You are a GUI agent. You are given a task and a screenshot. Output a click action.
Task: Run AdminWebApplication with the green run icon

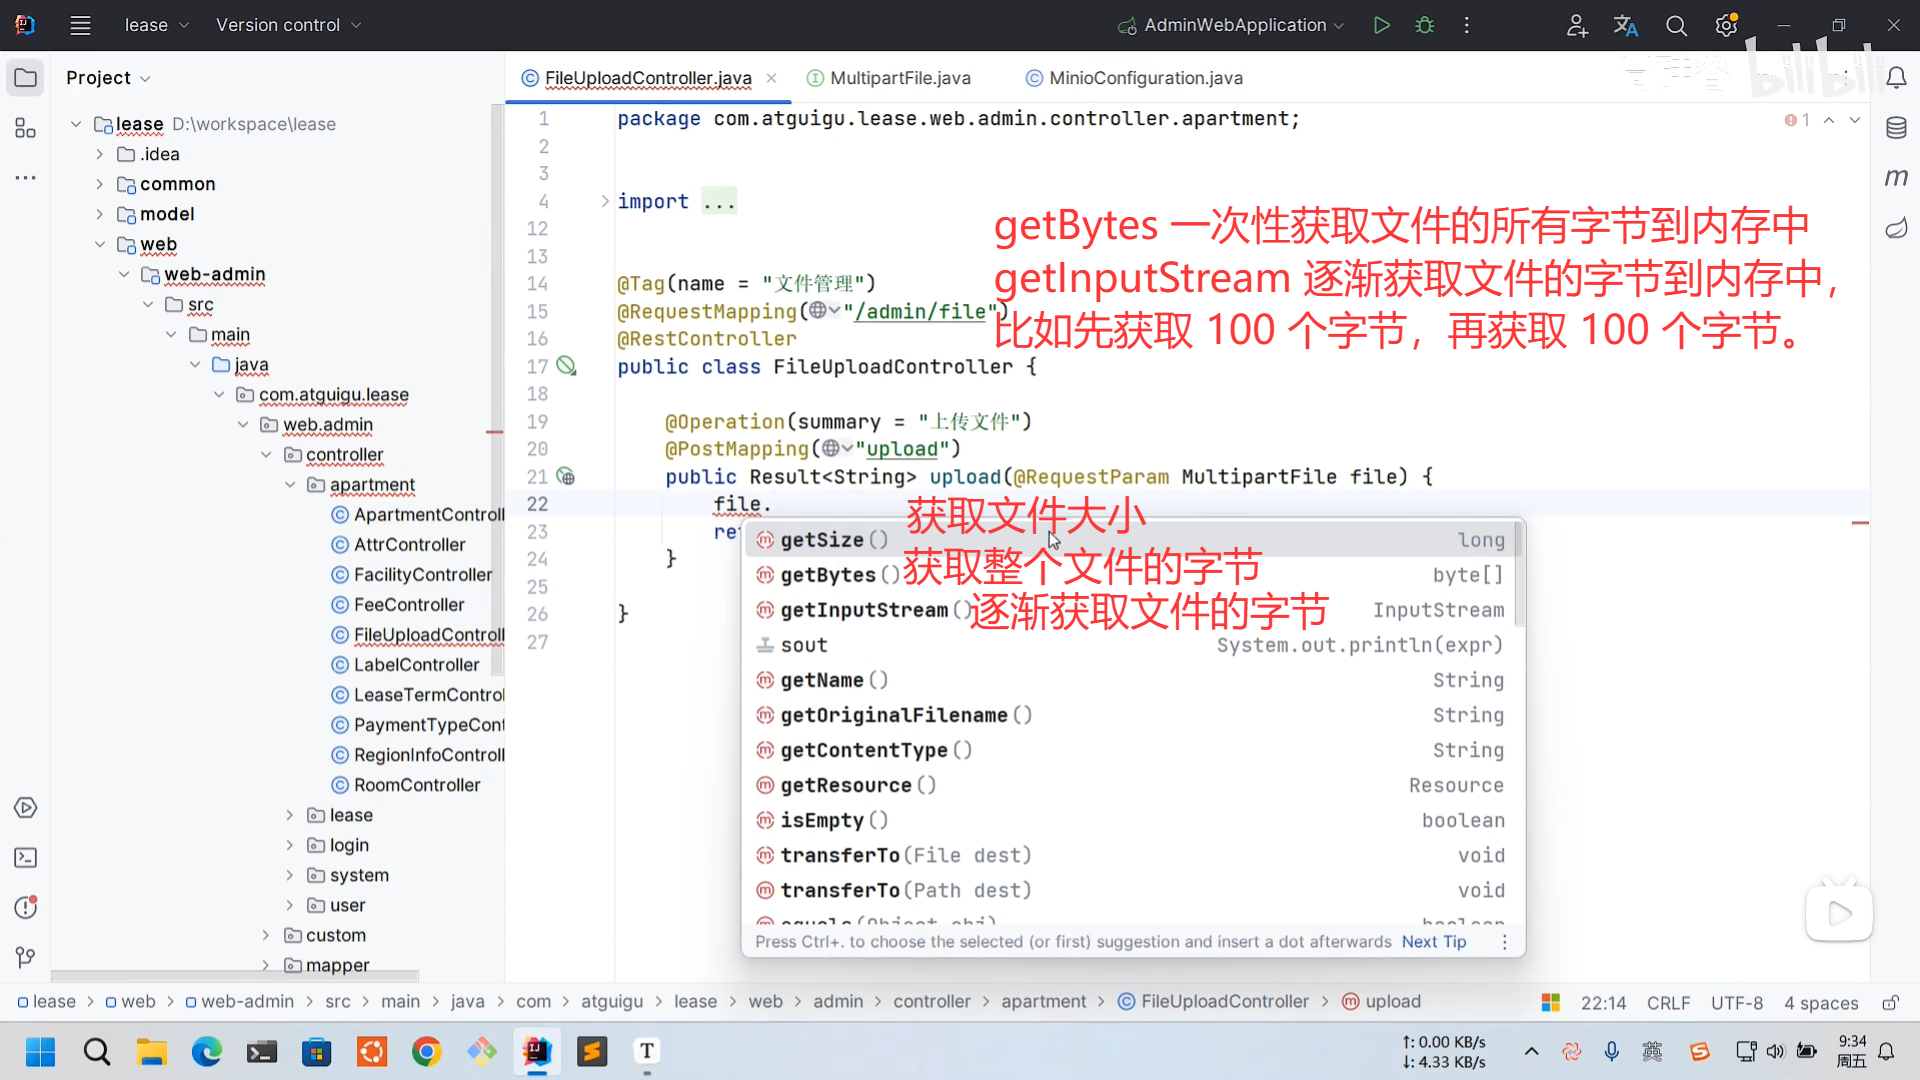point(1383,25)
